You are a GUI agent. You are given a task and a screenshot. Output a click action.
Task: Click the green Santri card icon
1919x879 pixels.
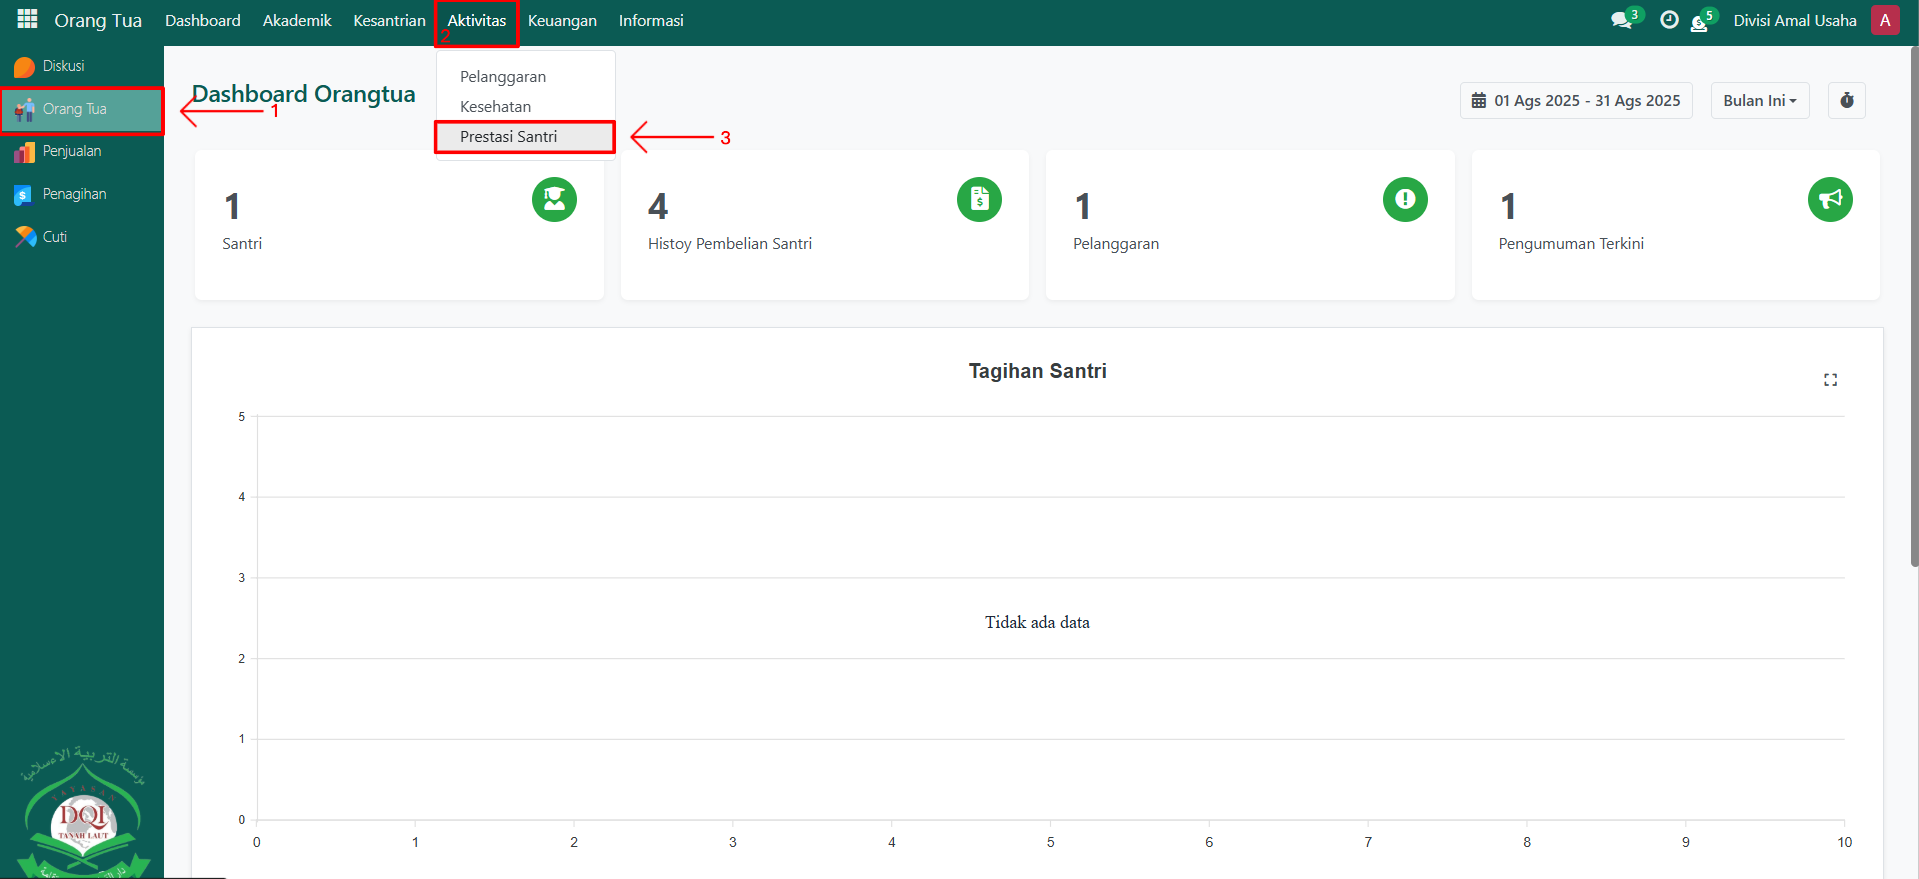(x=554, y=199)
